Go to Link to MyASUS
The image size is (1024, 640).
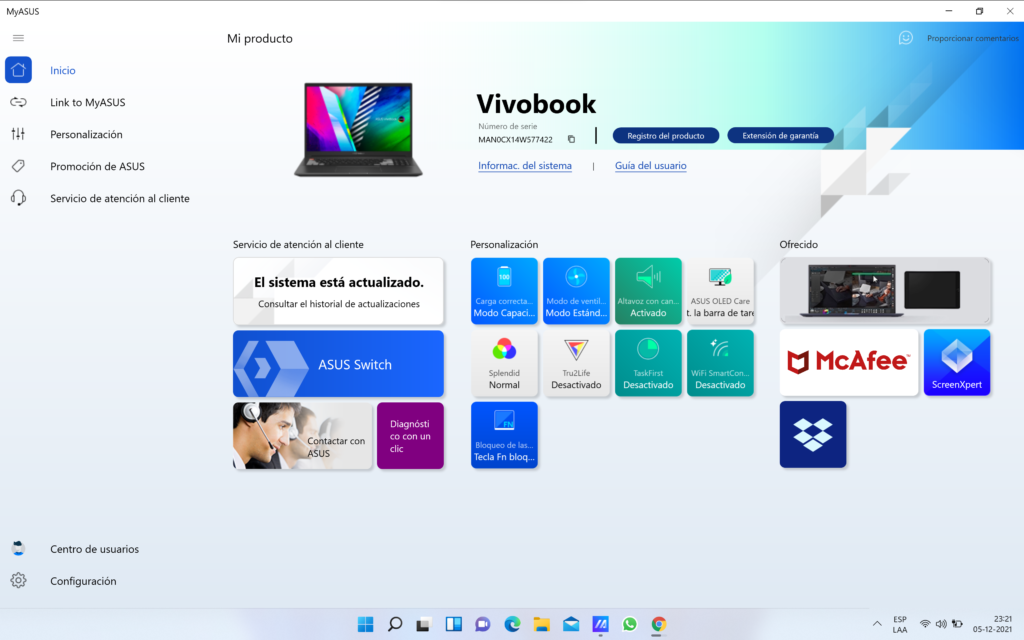tap(87, 102)
